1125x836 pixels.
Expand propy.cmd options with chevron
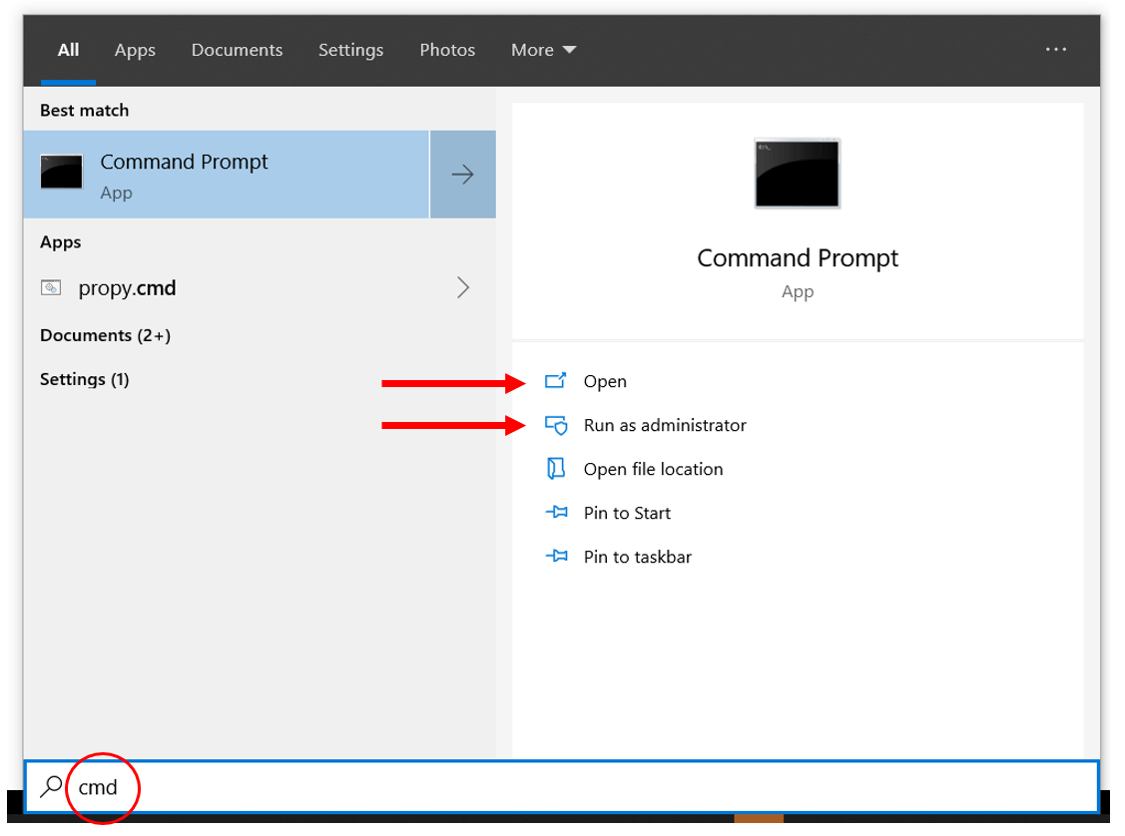click(463, 288)
